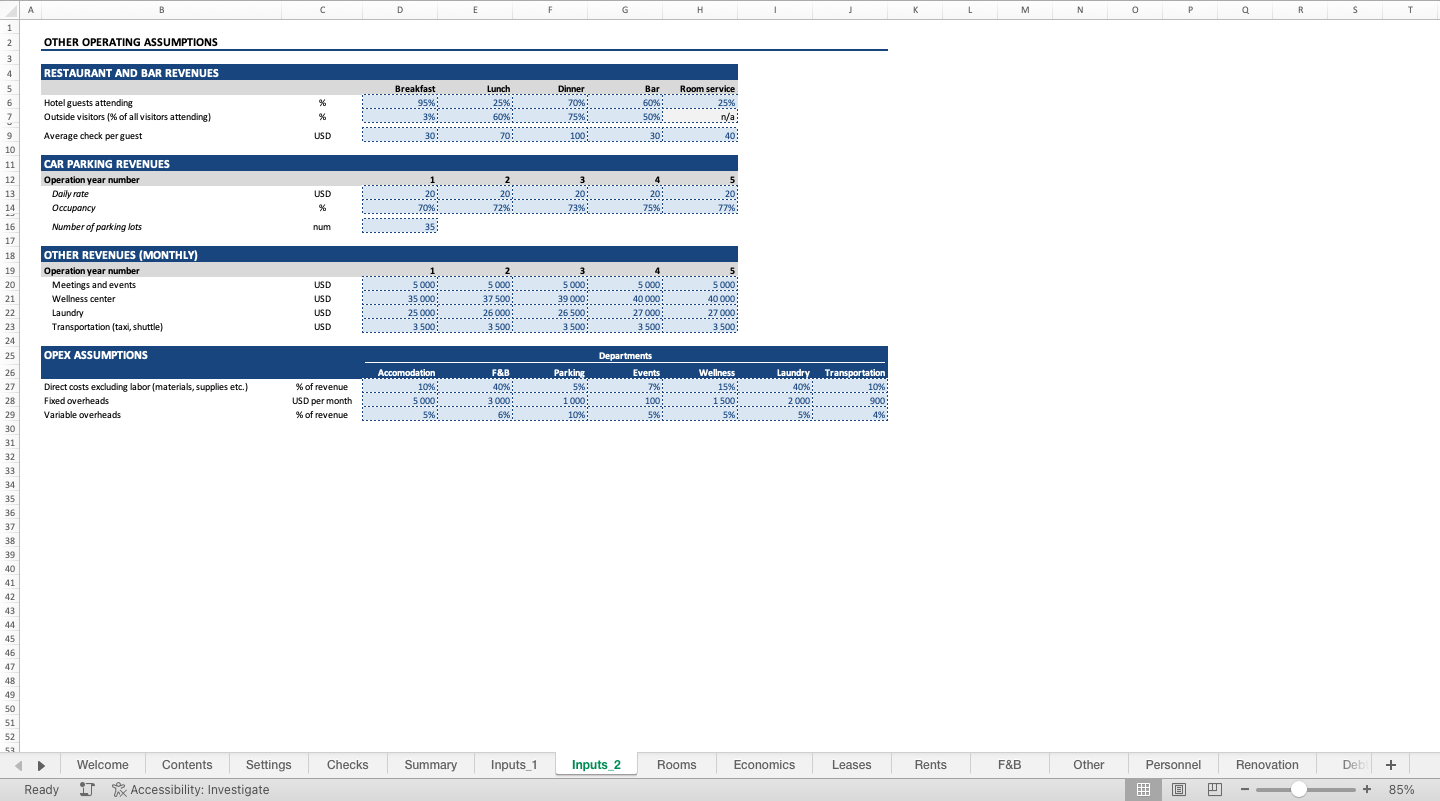Switch to Normal view in status bar
The height and width of the screenshot is (801, 1440).
coord(1143,789)
